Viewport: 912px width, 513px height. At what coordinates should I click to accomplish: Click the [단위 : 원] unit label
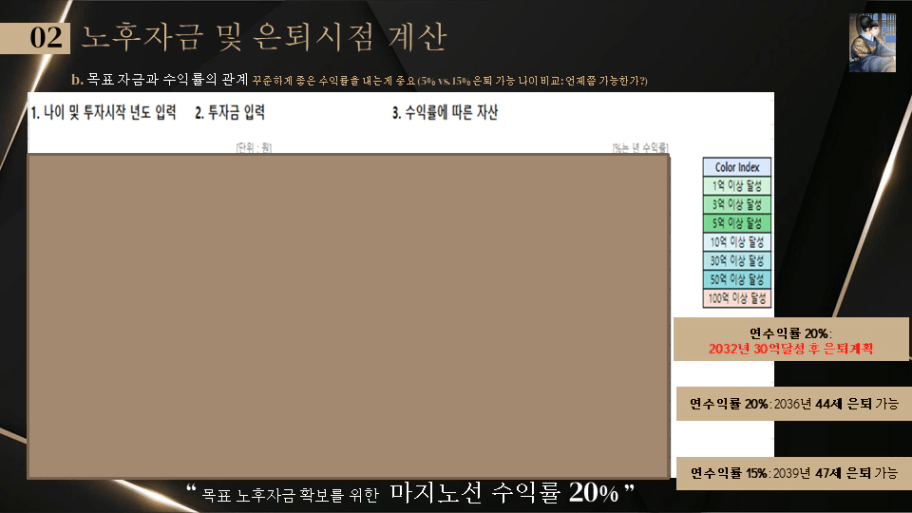(x=254, y=147)
